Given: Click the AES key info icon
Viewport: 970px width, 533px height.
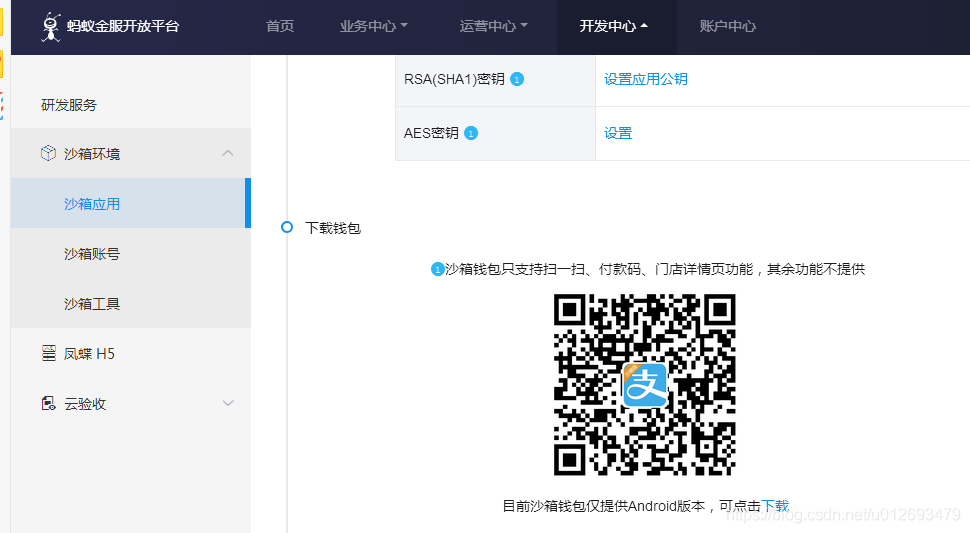Looking at the screenshot, I should click(471, 133).
